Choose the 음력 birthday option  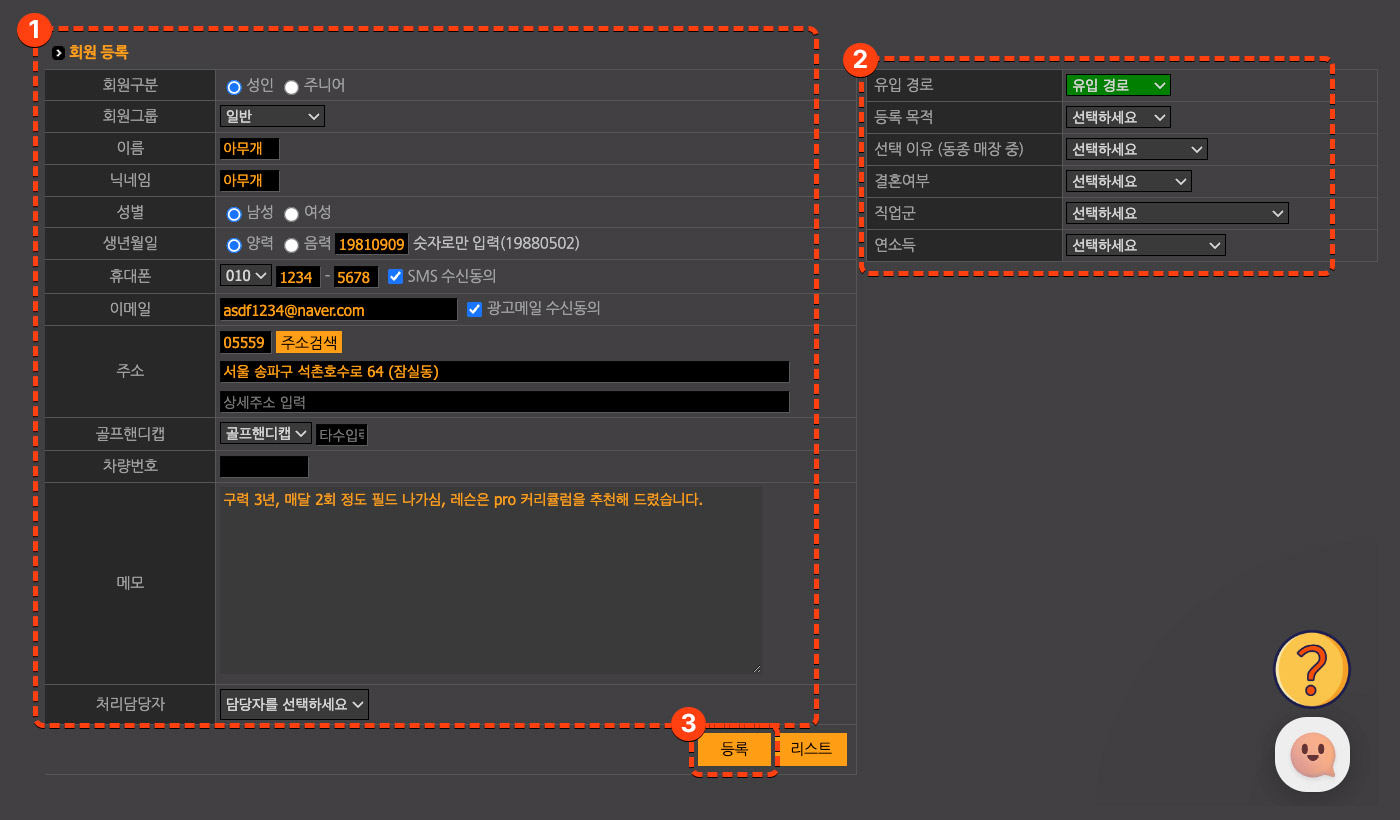click(x=292, y=245)
